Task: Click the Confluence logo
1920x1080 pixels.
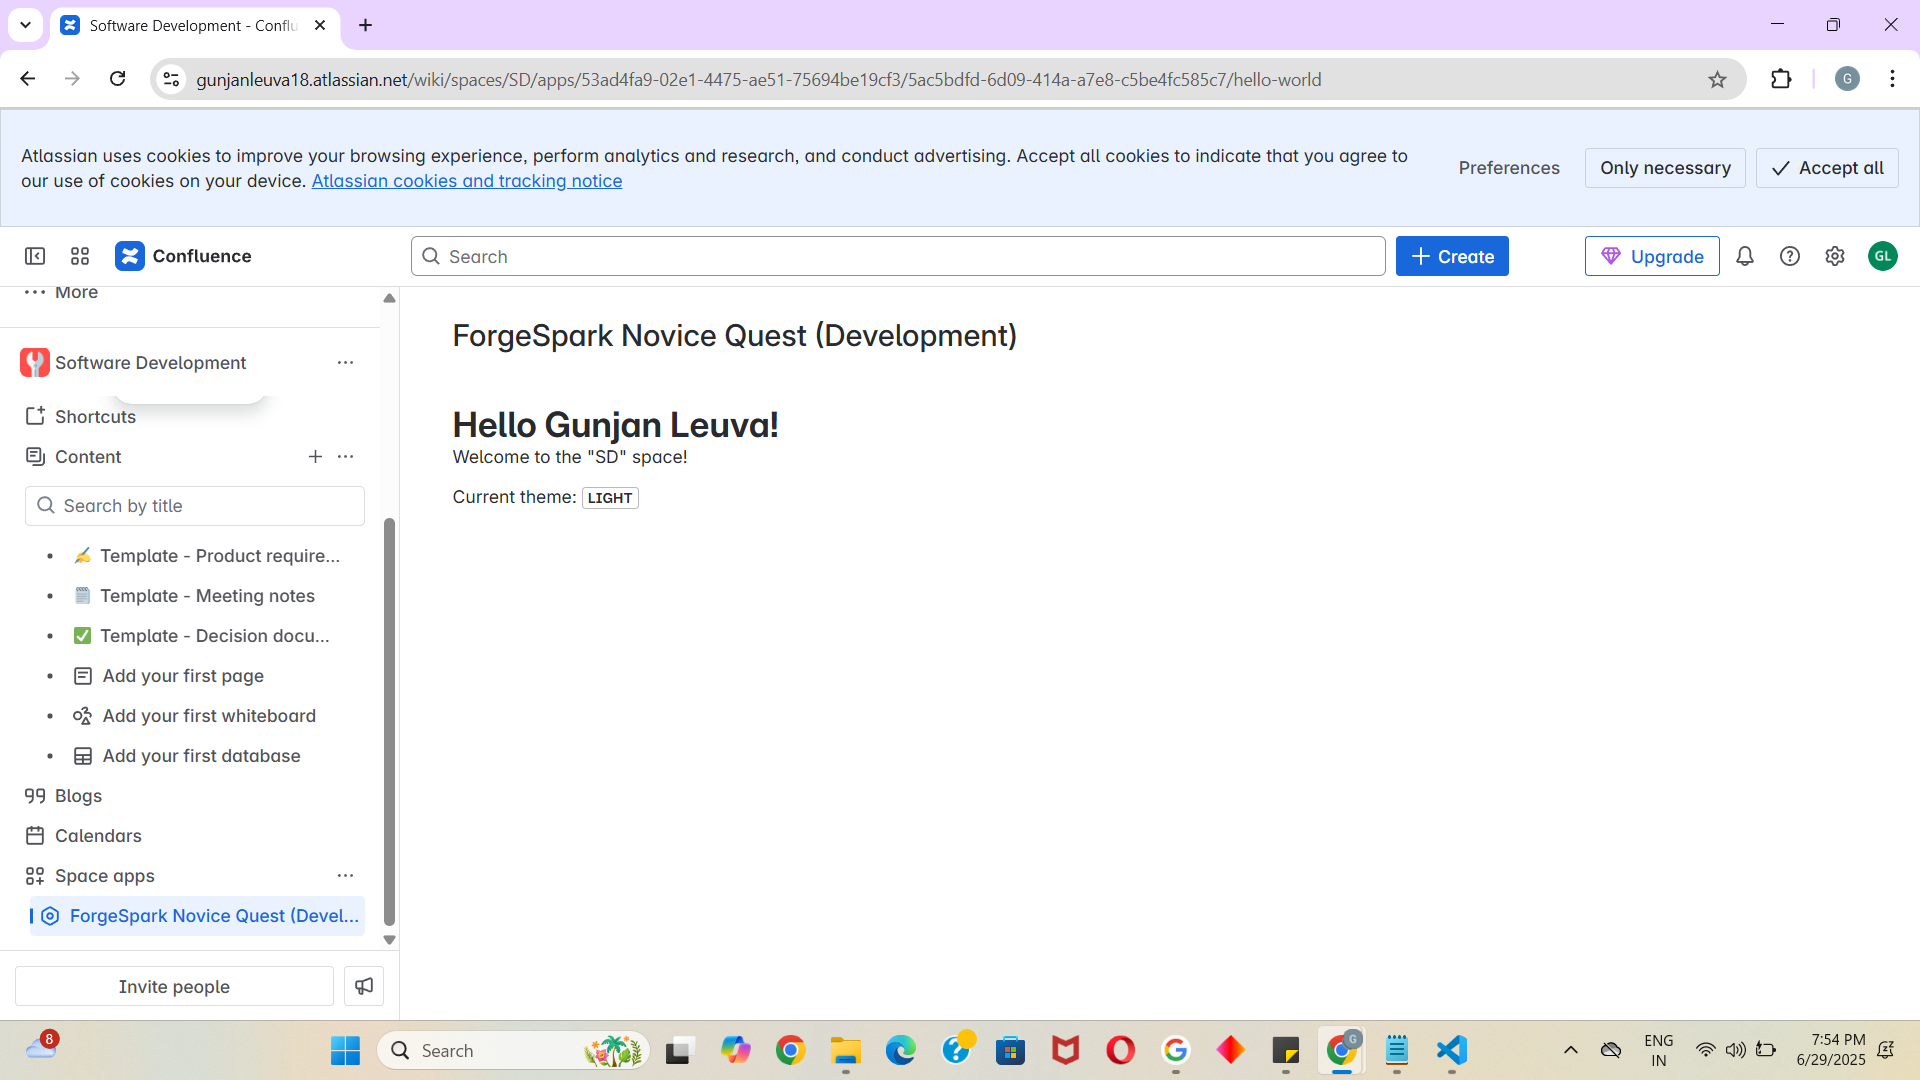Action: tap(130, 256)
